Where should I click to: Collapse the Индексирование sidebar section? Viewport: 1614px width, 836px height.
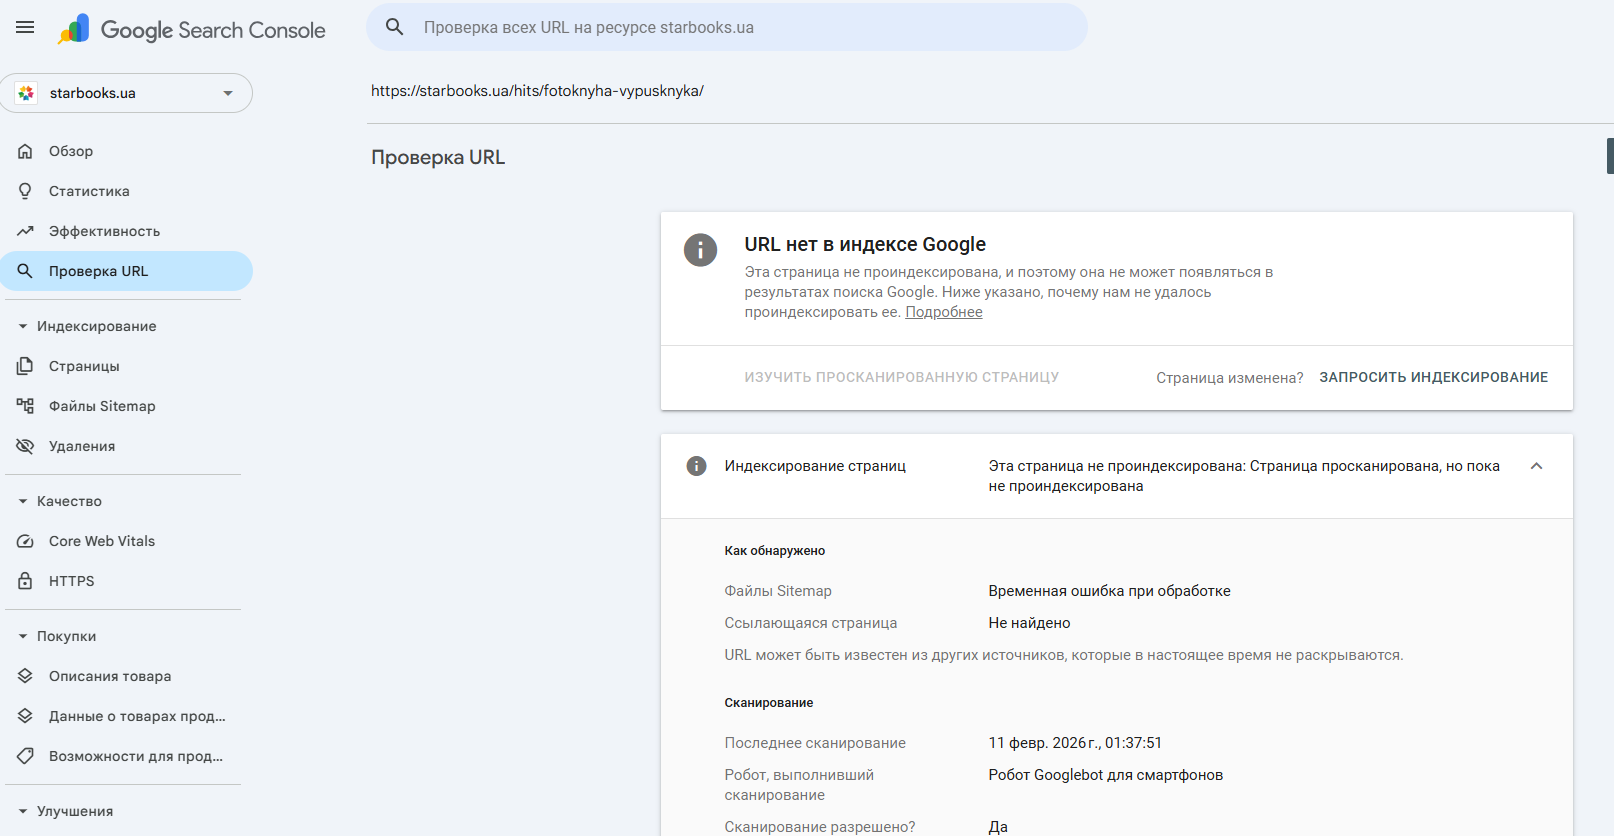(23, 326)
